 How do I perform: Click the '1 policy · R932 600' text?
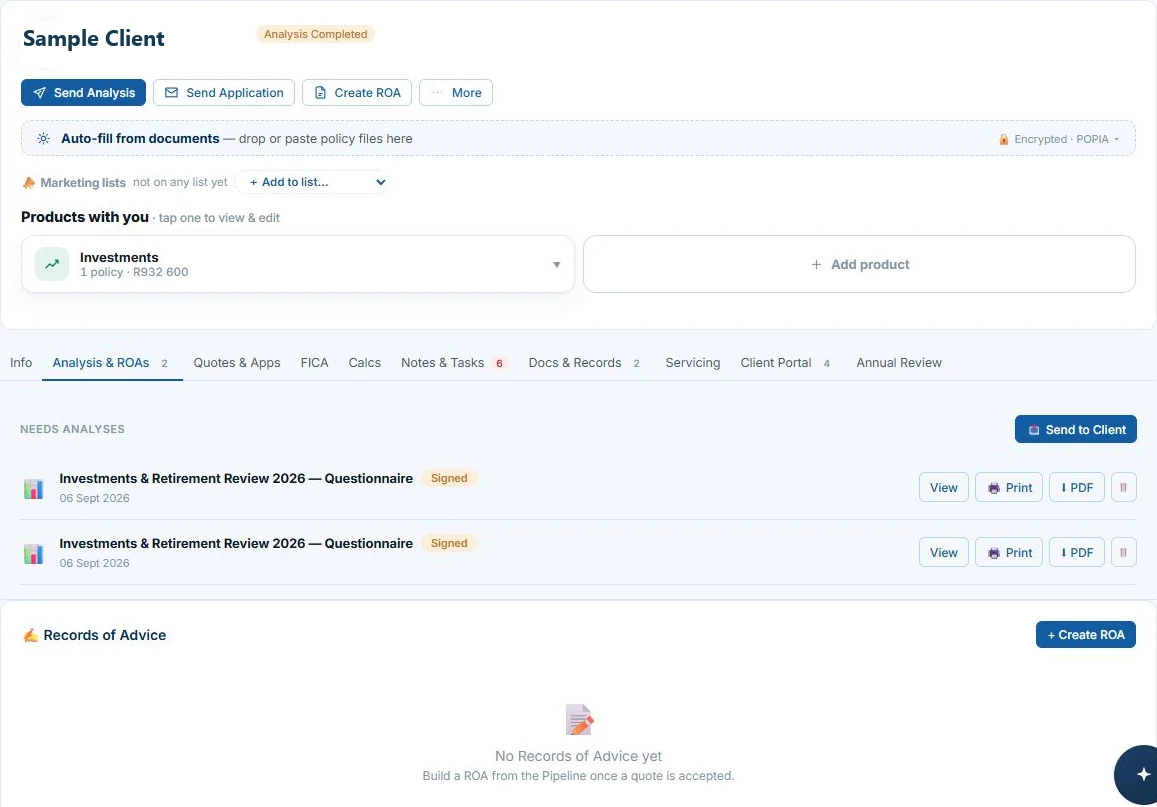pyautogui.click(x=134, y=272)
